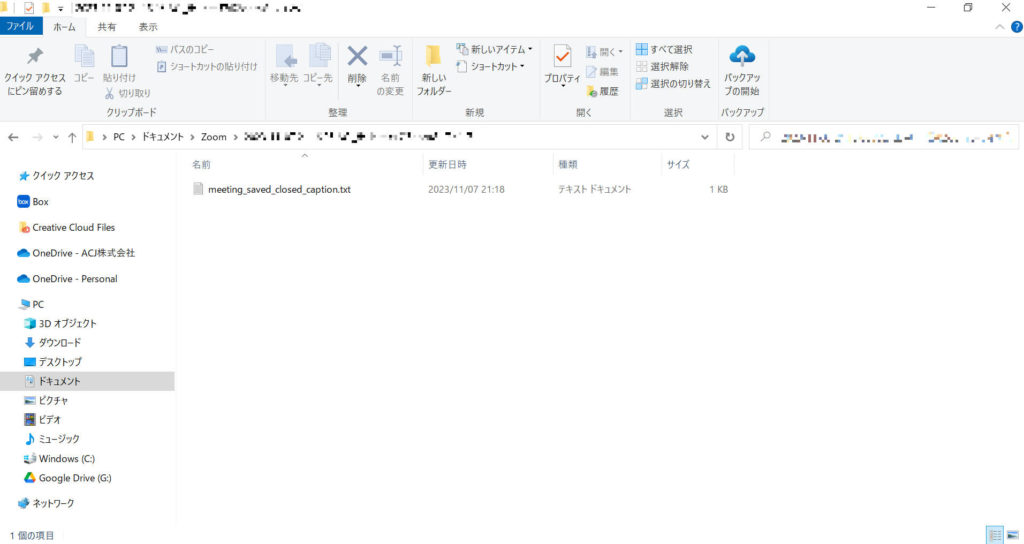Click the Paste icon in clipboard group
Screen dimensions: 1024x544
click(x=119, y=58)
